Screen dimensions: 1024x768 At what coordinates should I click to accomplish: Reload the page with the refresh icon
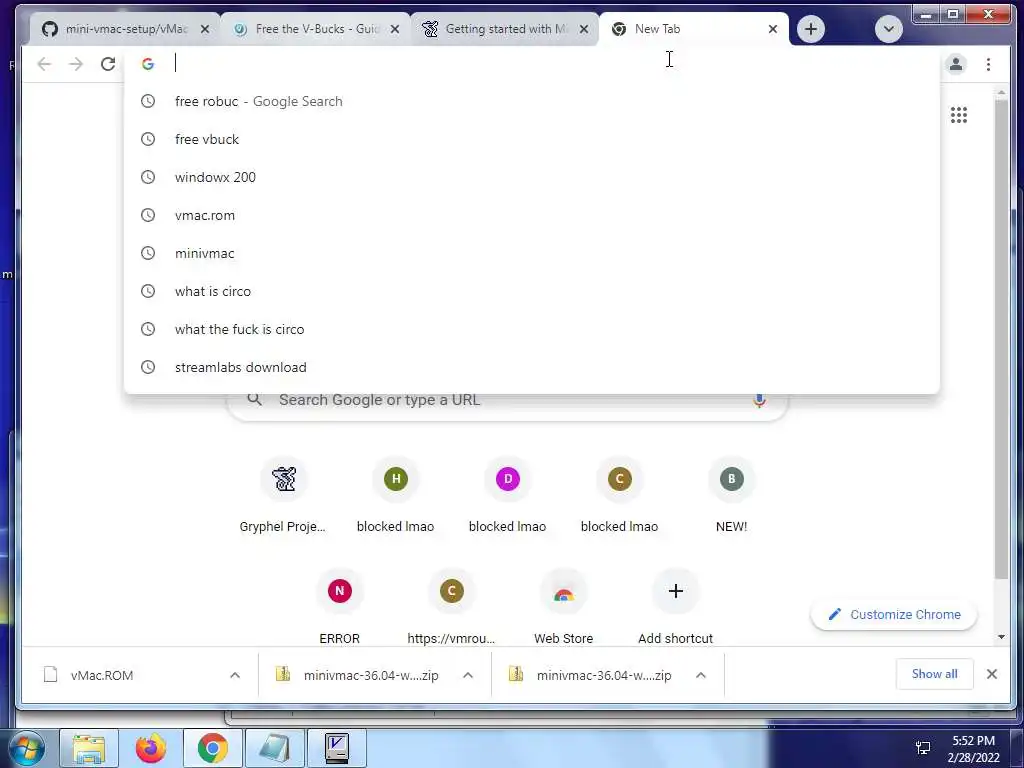108,63
